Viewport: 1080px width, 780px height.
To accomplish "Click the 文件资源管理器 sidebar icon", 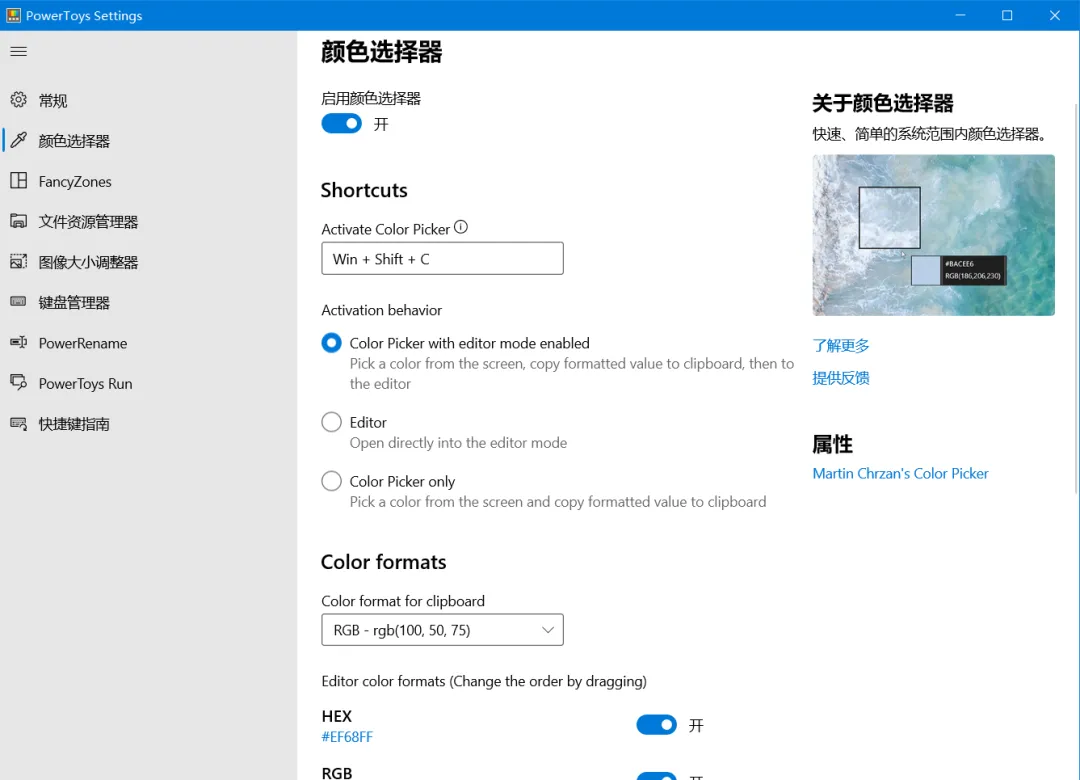I will (19, 221).
